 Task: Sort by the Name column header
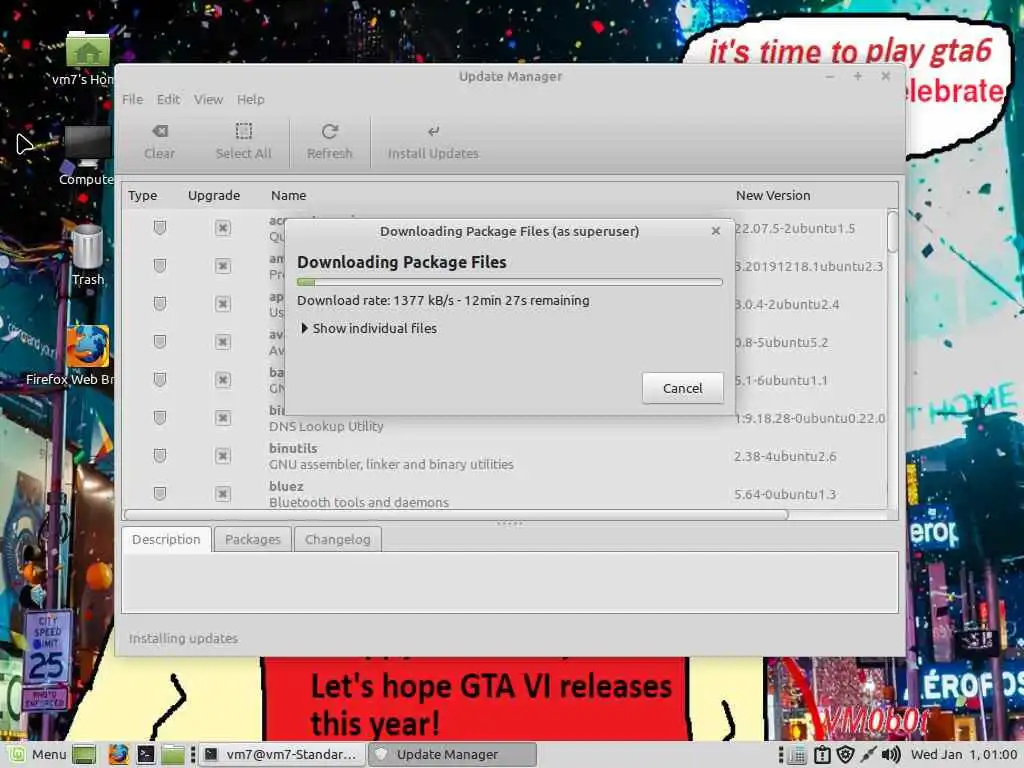pos(289,195)
